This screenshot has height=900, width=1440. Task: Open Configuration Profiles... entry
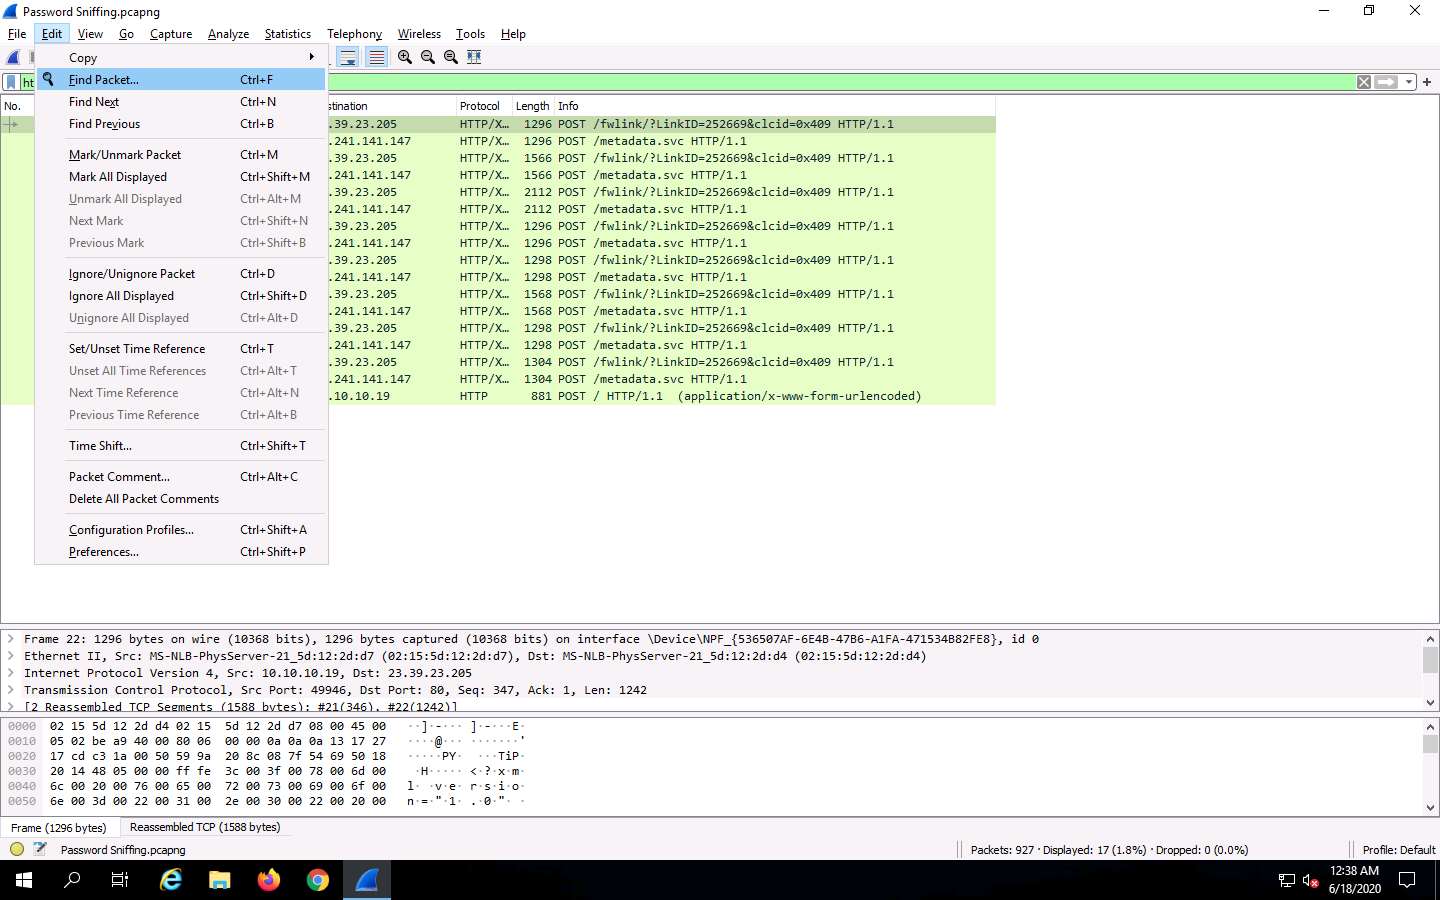click(x=181, y=529)
